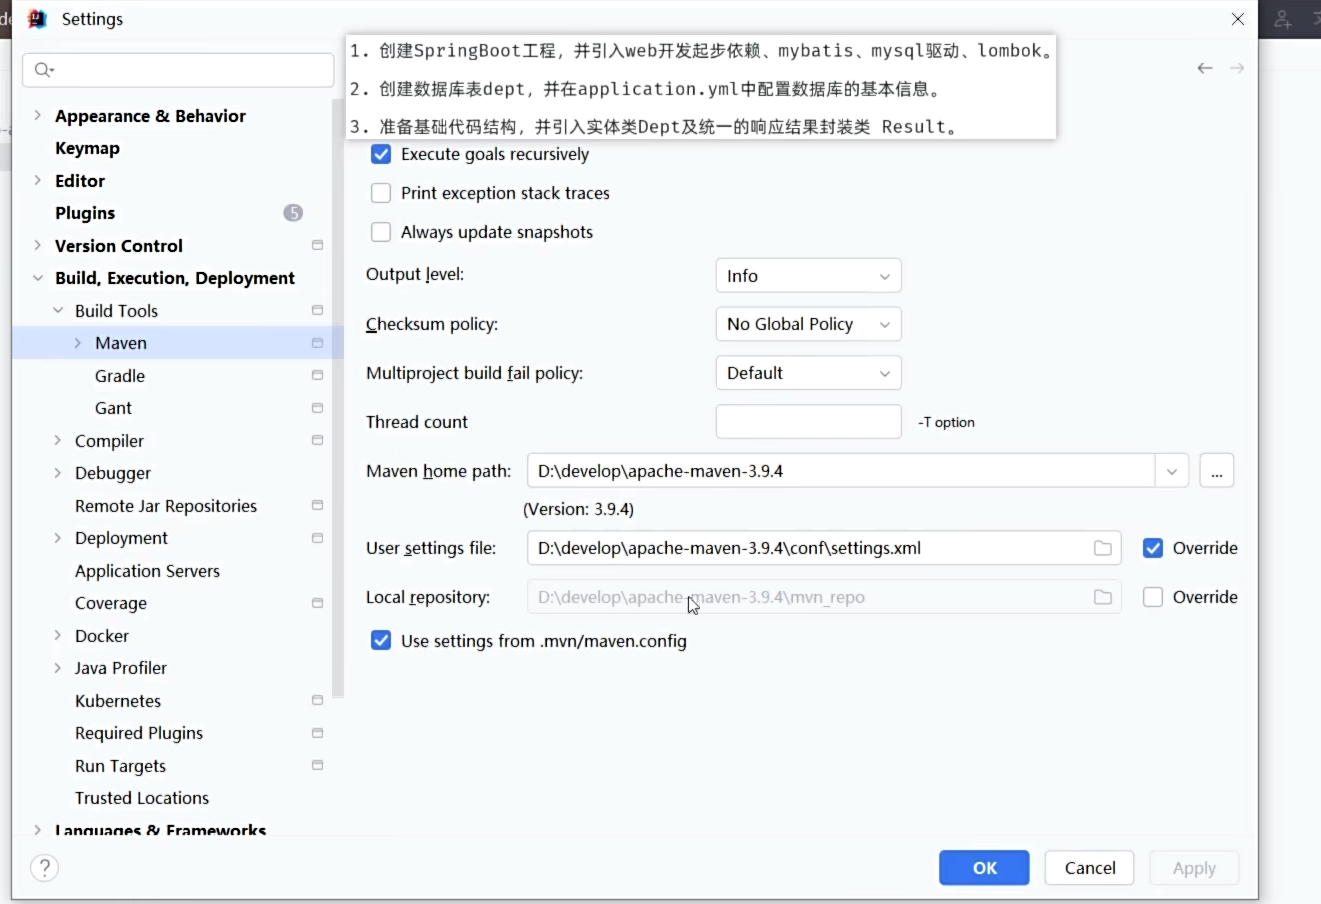Click project-level icon next to Gant
1321x904 pixels.
(x=317, y=408)
